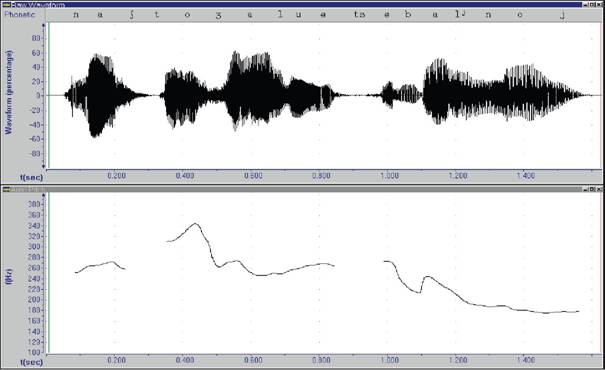Viewport: 605px width, 370px height.
Task: Place cursor at the waveform's loudest first peak
Action: click(x=95, y=57)
